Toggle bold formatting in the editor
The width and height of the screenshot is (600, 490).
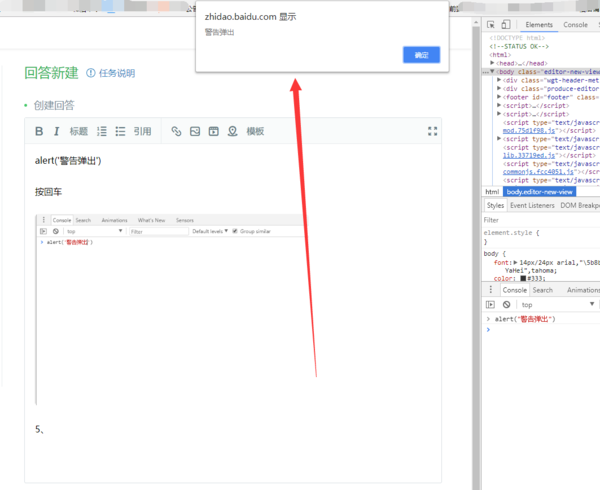pyautogui.click(x=39, y=131)
